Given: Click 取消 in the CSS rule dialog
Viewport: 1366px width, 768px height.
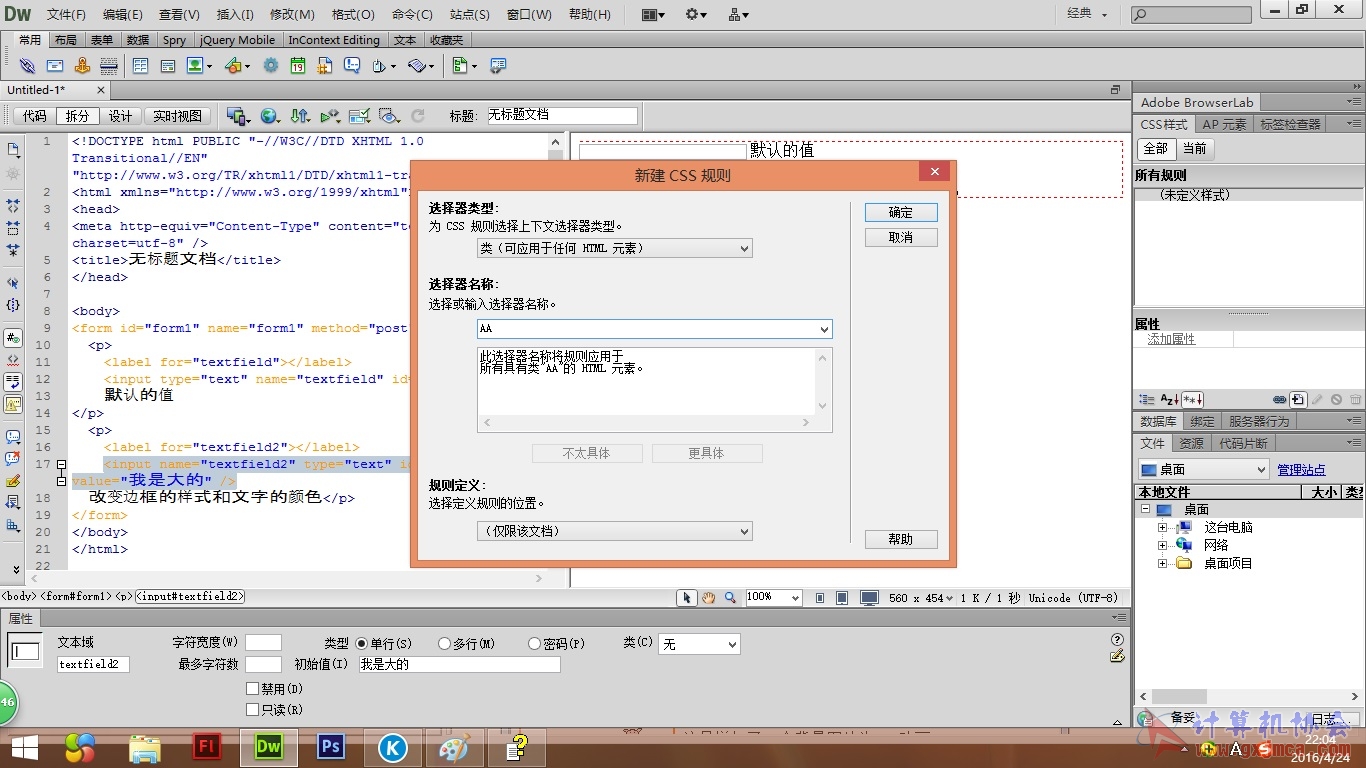Looking at the screenshot, I should click(901, 237).
